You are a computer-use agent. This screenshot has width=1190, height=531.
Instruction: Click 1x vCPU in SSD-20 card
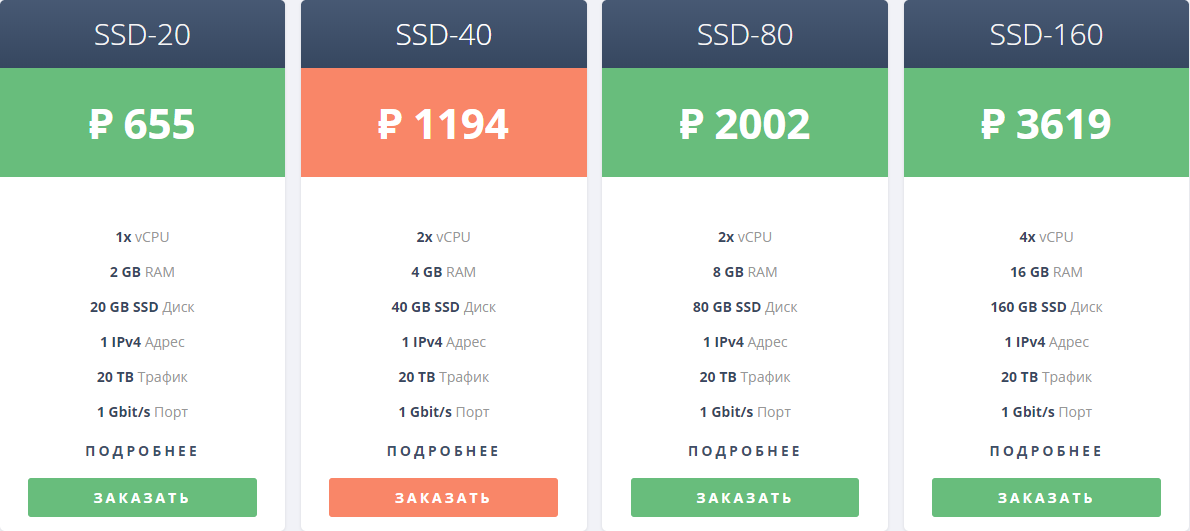[142, 237]
